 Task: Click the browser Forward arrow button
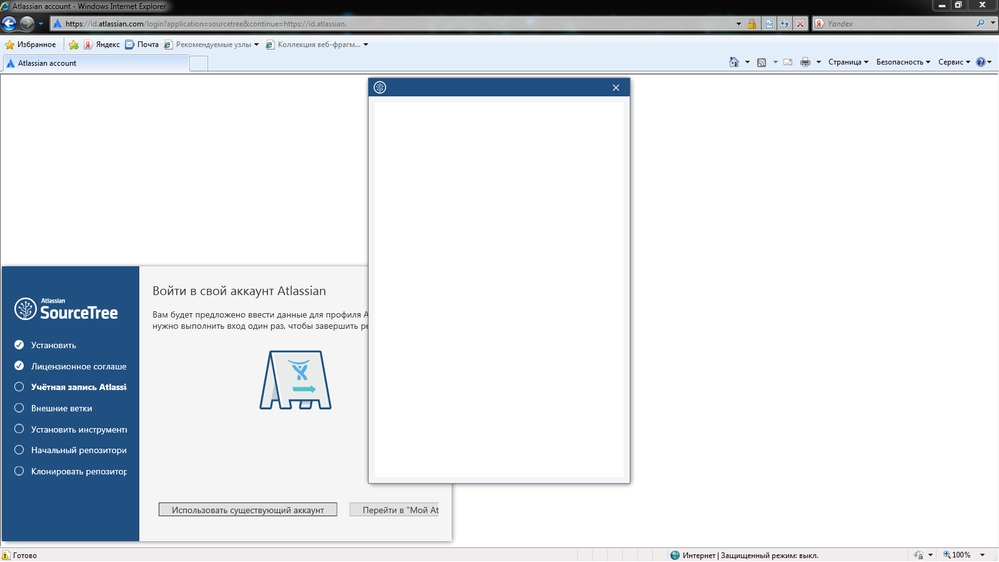(x=27, y=24)
